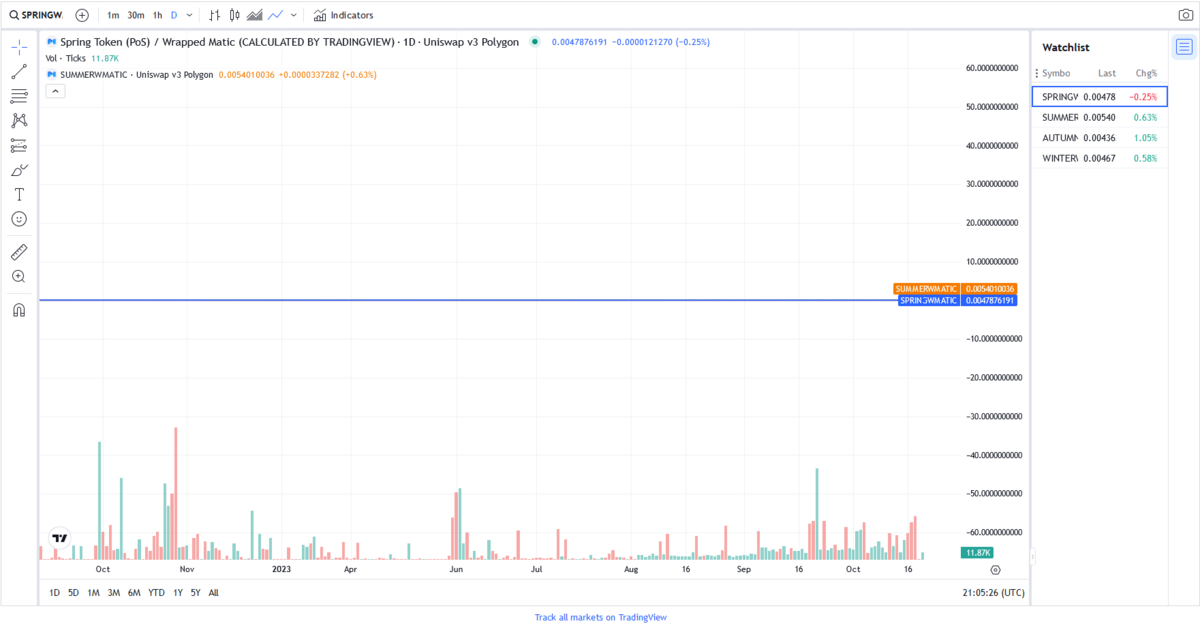Screen dimensions: 1200x630
Task: Select the text annotation tool
Action: coord(19,194)
